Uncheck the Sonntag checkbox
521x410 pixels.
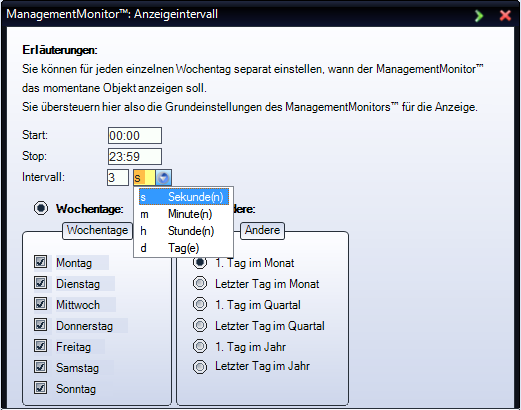(x=40, y=388)
